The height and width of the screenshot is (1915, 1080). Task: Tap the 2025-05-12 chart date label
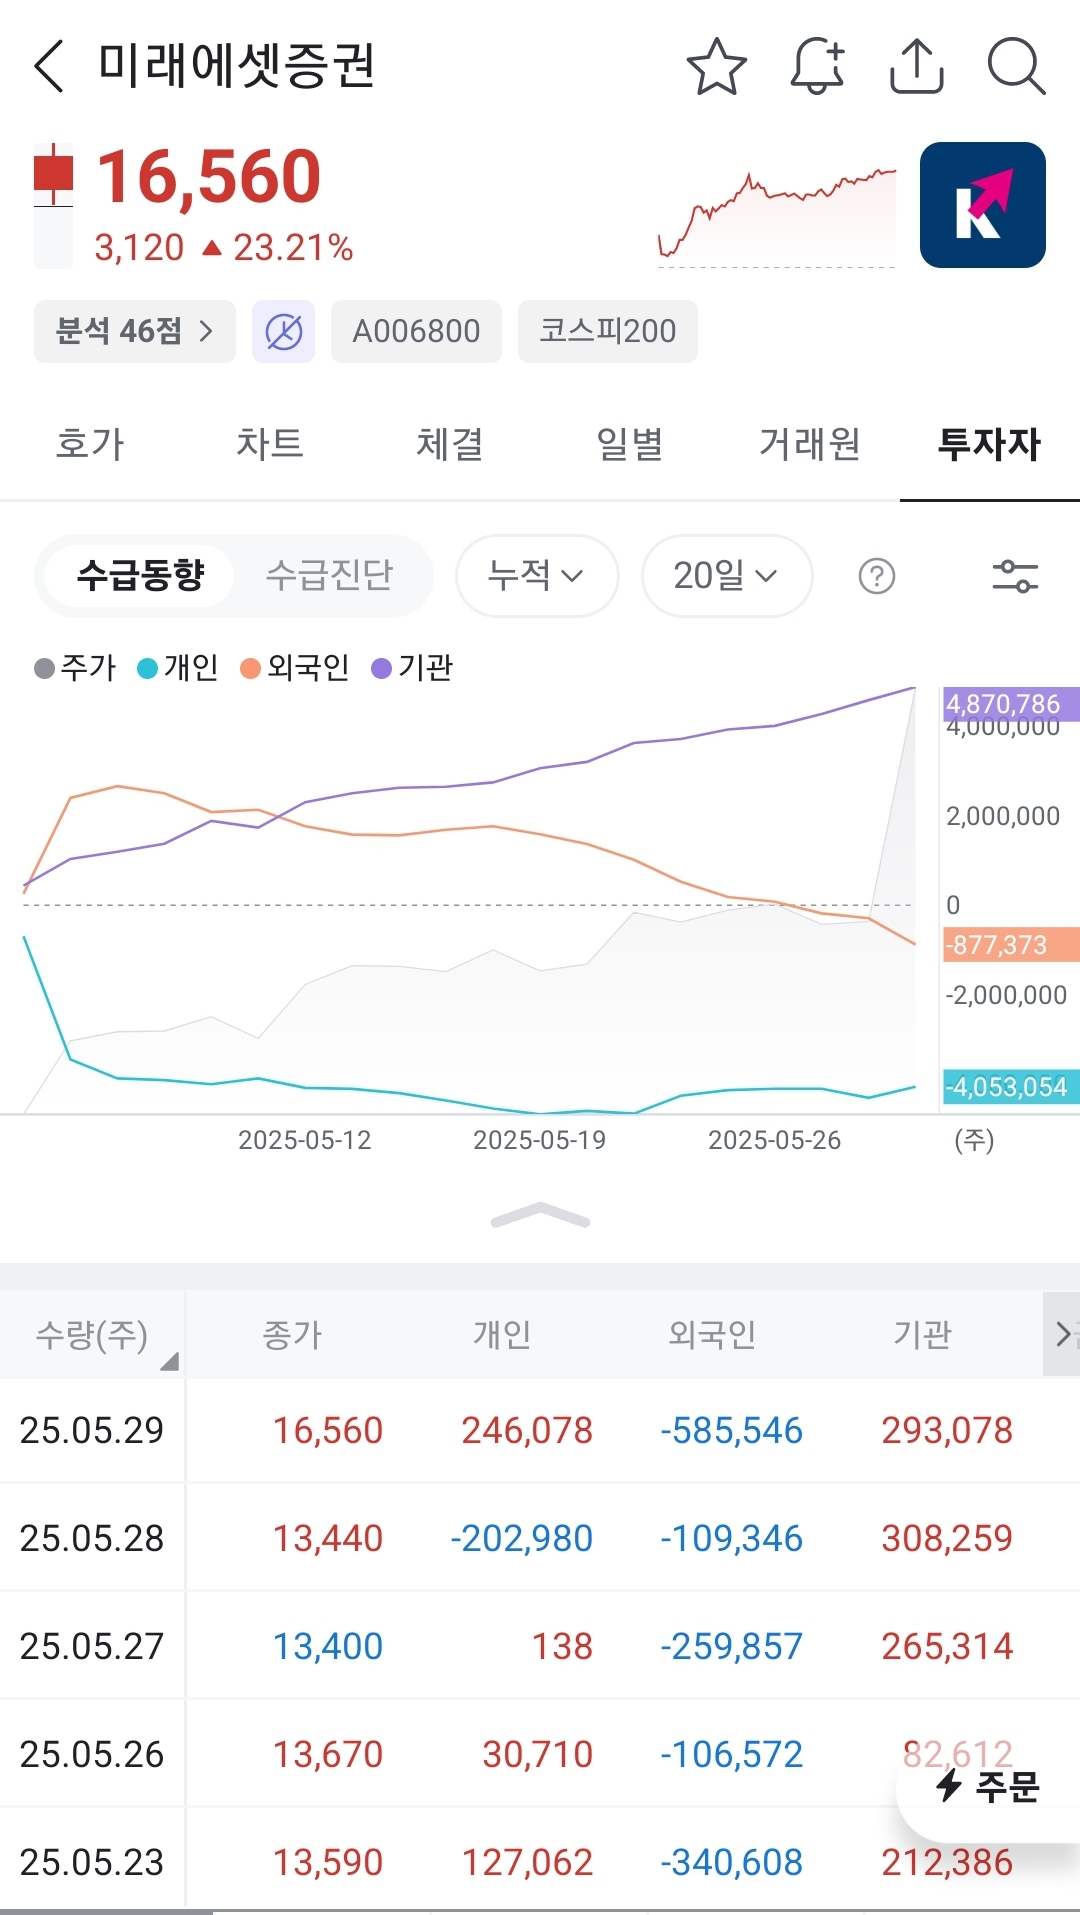305,1140
